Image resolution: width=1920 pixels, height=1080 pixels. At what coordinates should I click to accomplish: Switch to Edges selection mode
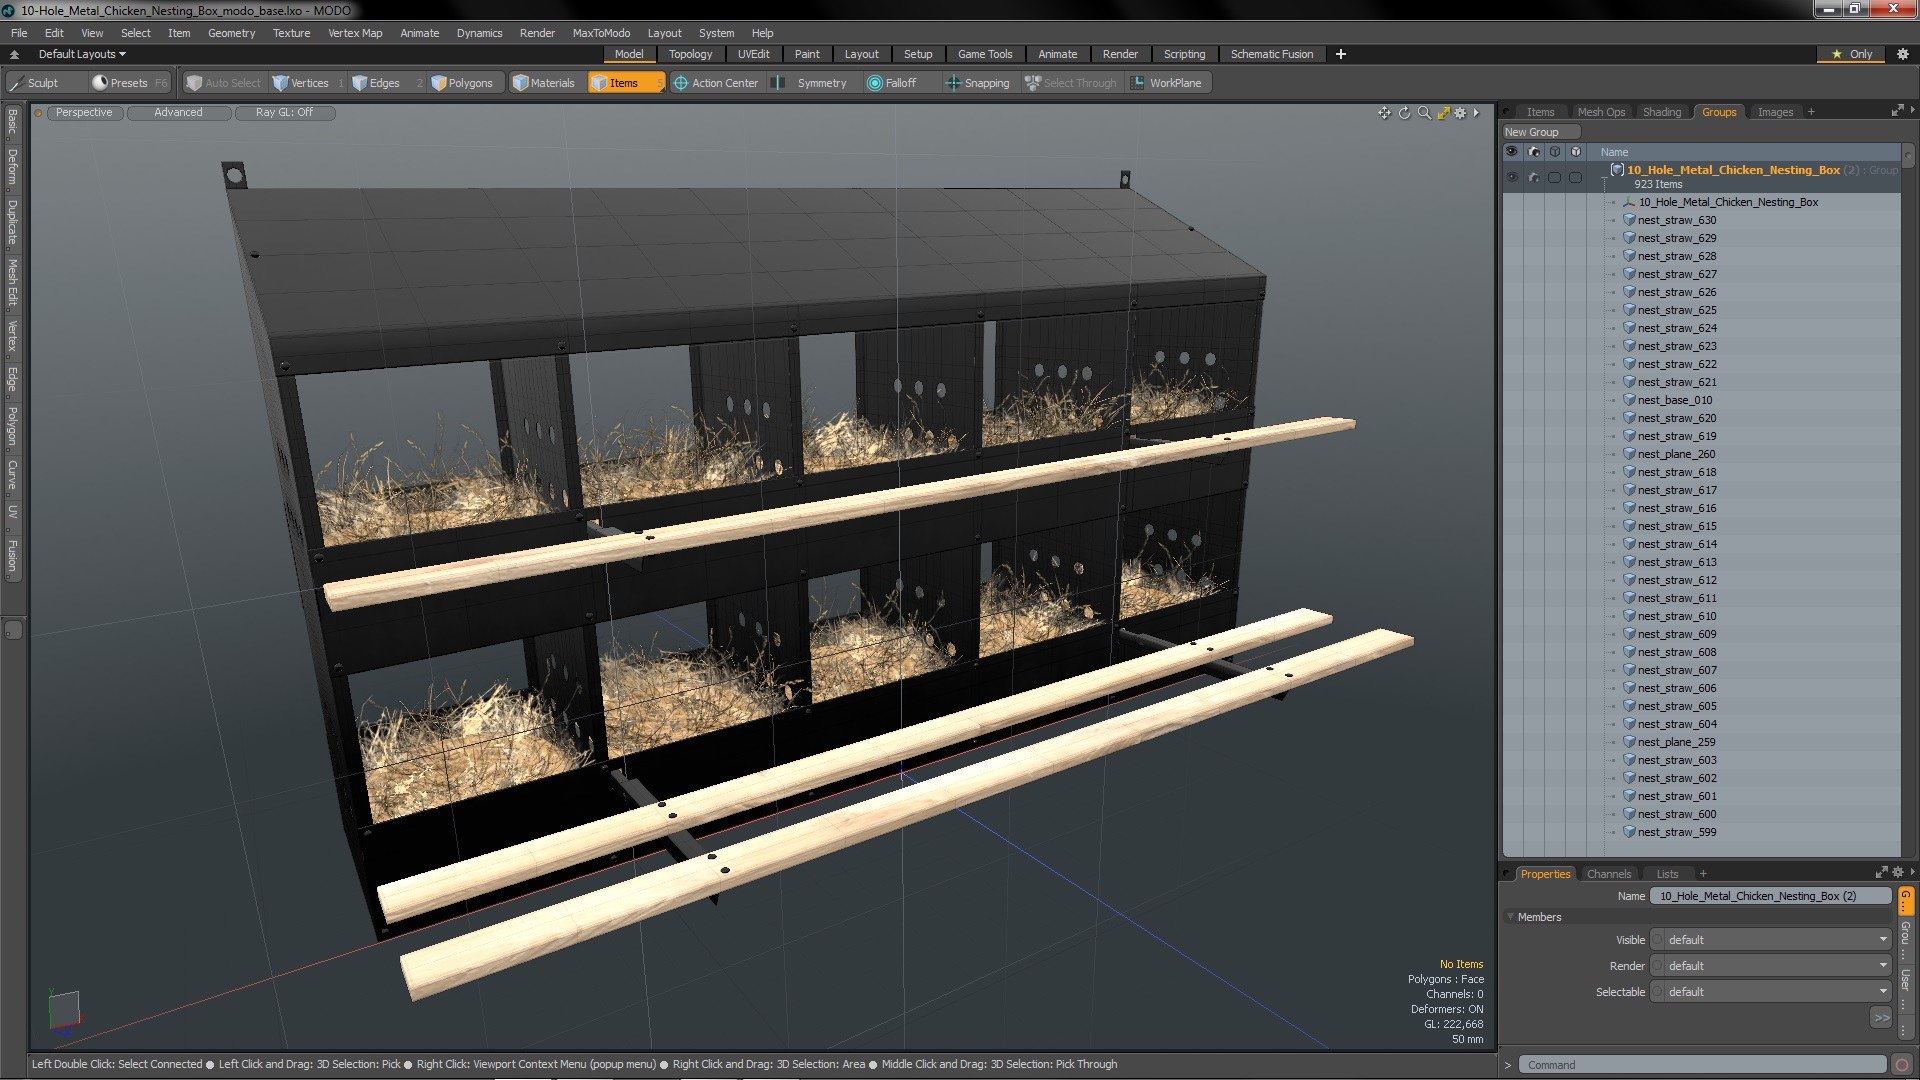(x=376, y=83)
